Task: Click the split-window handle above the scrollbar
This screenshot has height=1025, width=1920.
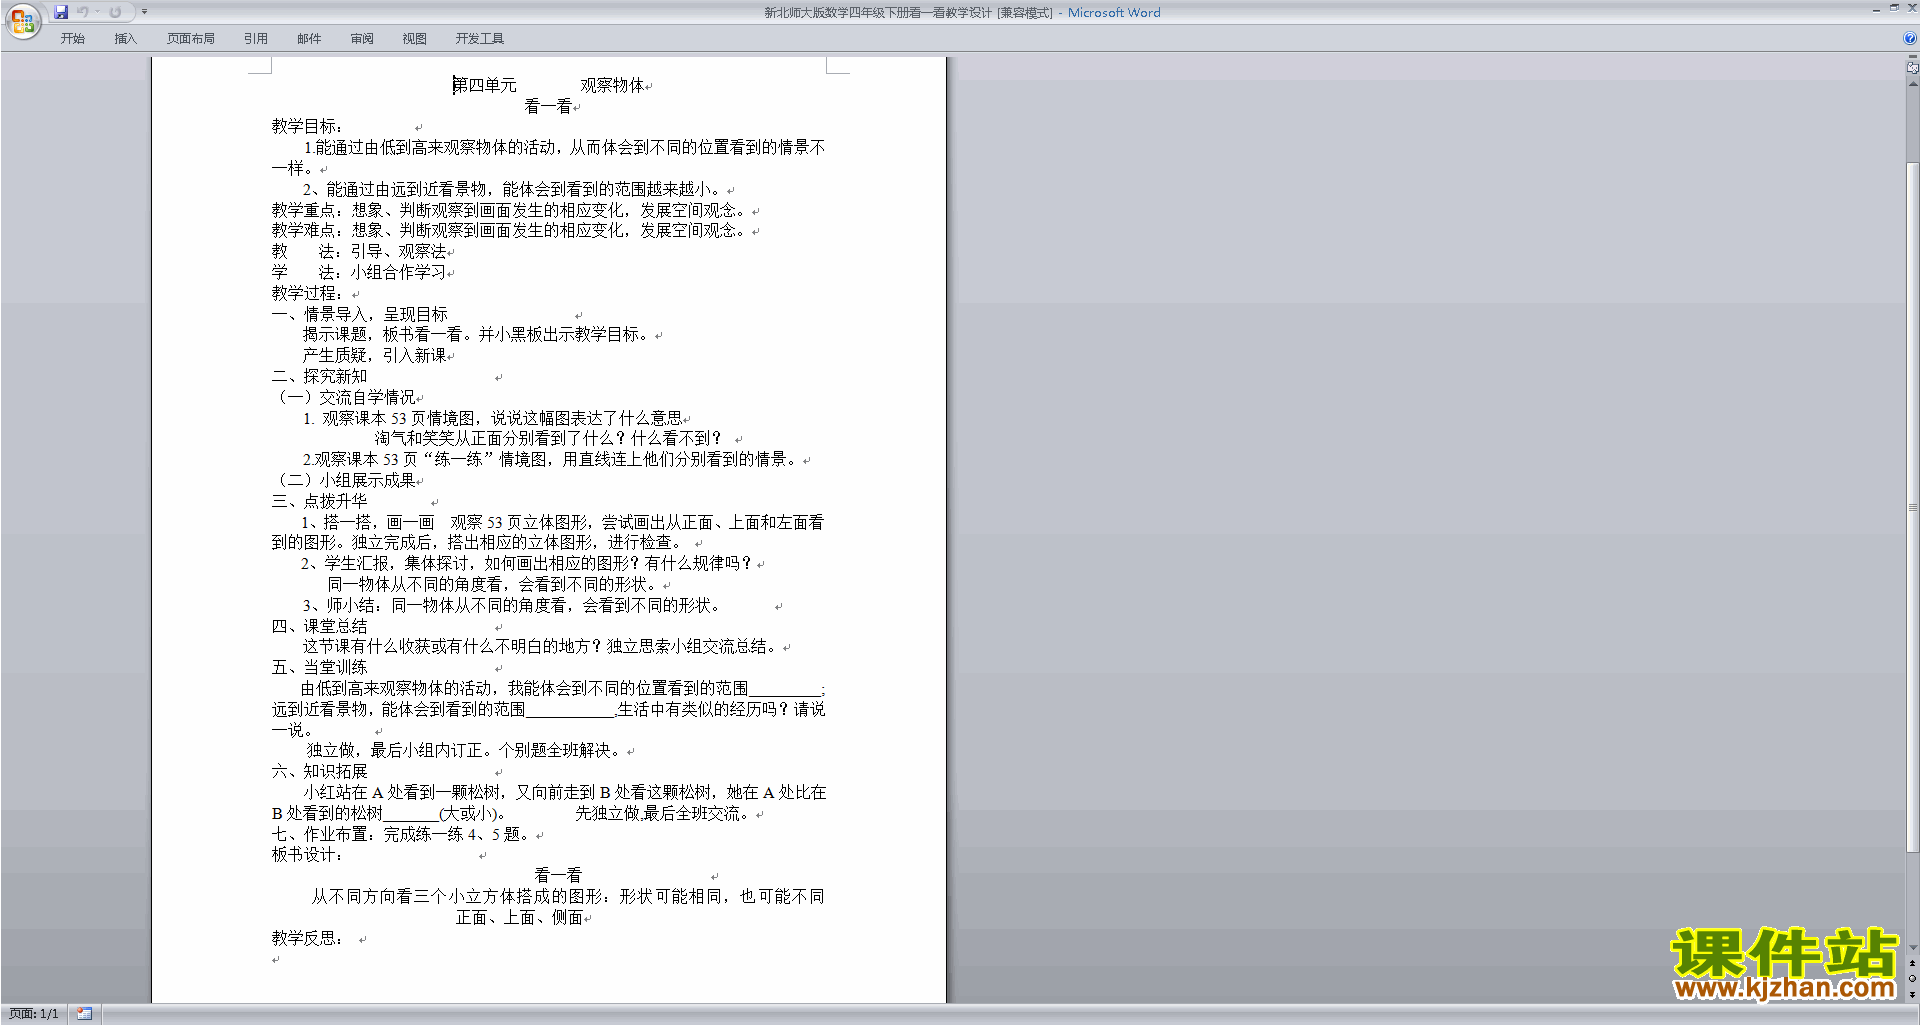Action: tap(1912, 58)
